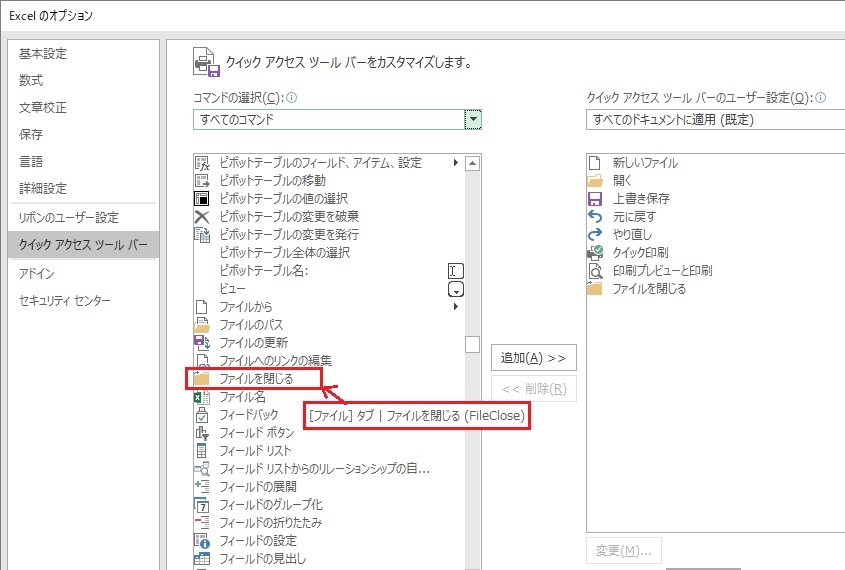845x570 pixels.
Task: Click the やり直し redo arrow icon
Action: (x=595, y=234)
